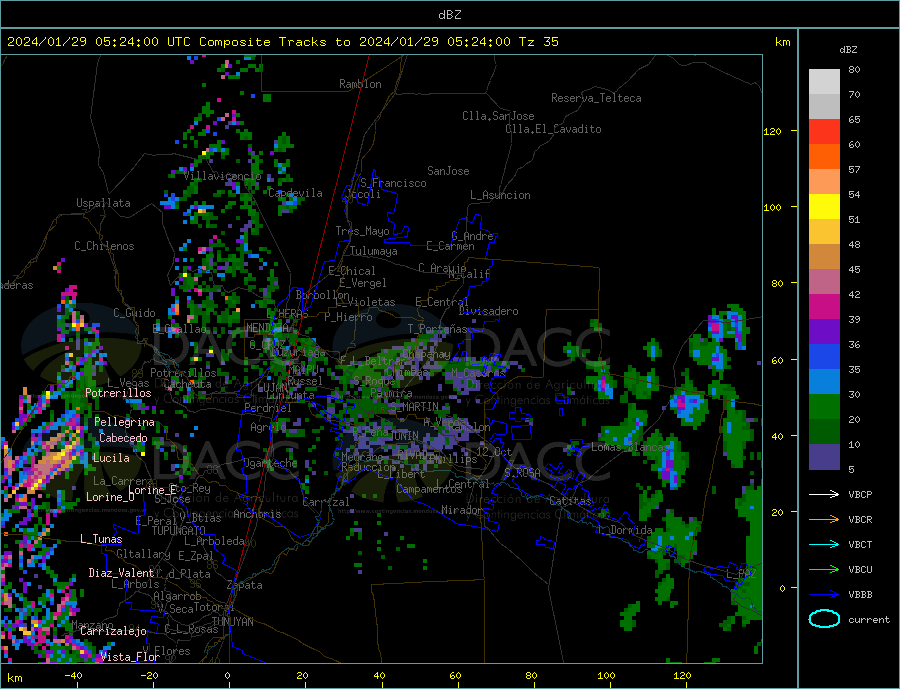Click the 'Pellegrina' map label
Viewport: 900px width, 689px height.
tap(125, 422)
